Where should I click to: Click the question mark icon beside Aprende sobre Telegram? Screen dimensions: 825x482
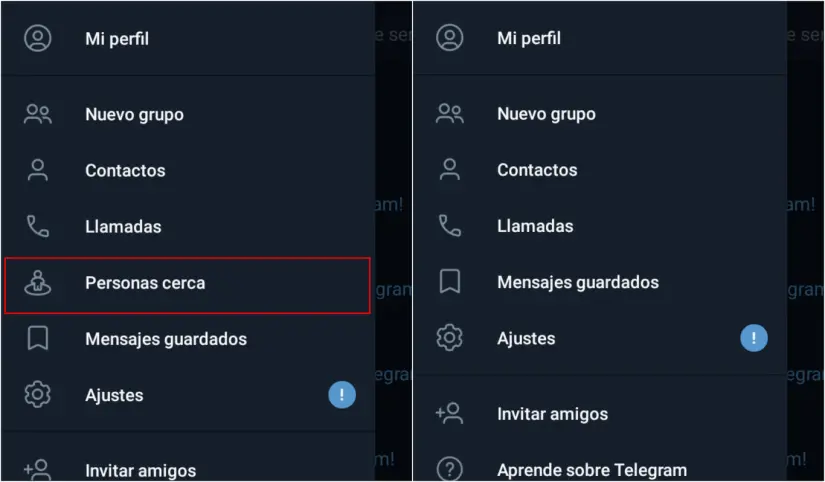450,469
